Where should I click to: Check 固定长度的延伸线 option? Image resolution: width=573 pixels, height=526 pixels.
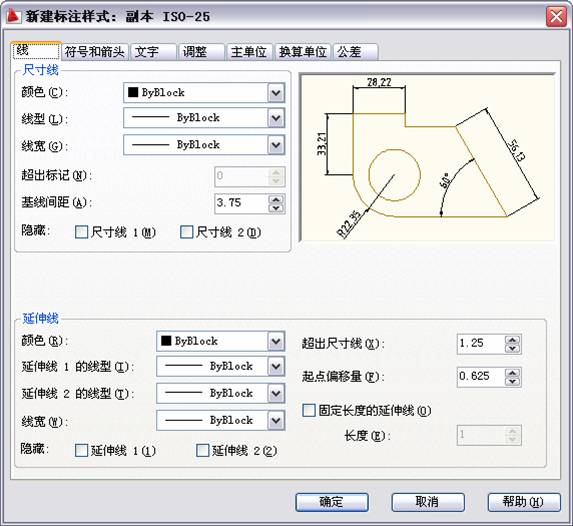pyautogui.click(x=308, y=410)
